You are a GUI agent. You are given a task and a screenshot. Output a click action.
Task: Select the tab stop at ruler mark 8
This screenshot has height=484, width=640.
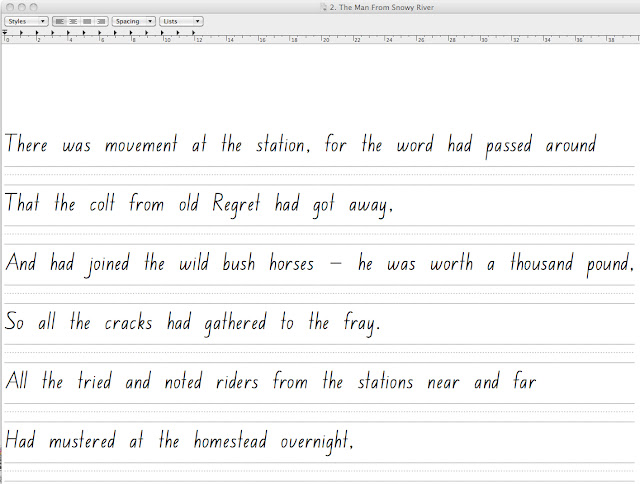point(131,33)
